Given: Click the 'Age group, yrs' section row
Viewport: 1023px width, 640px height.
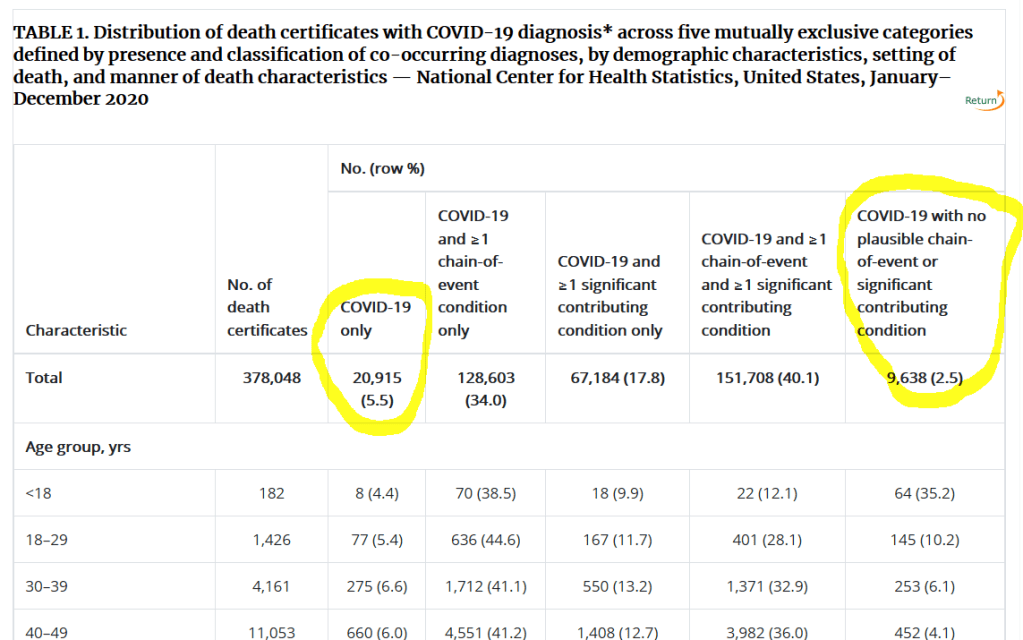Looking at the screenshot, I should (78, 447).
